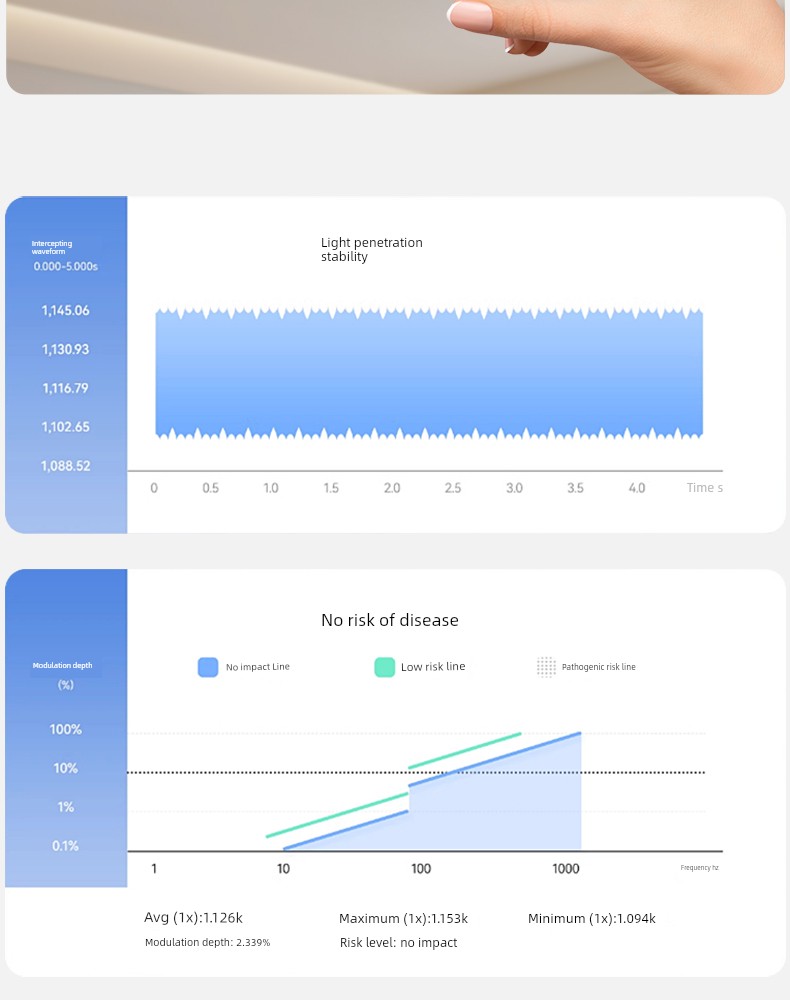Click the 'Maximum (1x):1.153k' statistic

click(x=403, y=918)
